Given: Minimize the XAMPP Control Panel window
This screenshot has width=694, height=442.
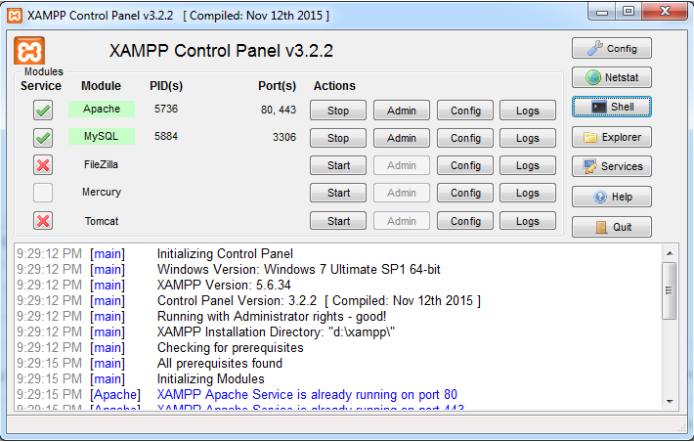Looking at the screenshot, I should click(601, 12).
